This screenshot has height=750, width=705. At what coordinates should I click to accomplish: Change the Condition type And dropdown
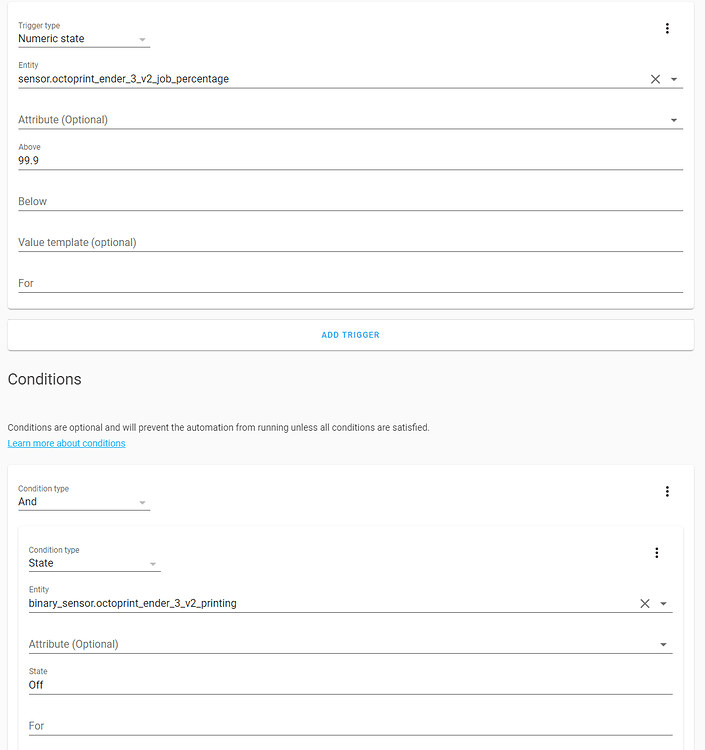(x=84, y=497)
